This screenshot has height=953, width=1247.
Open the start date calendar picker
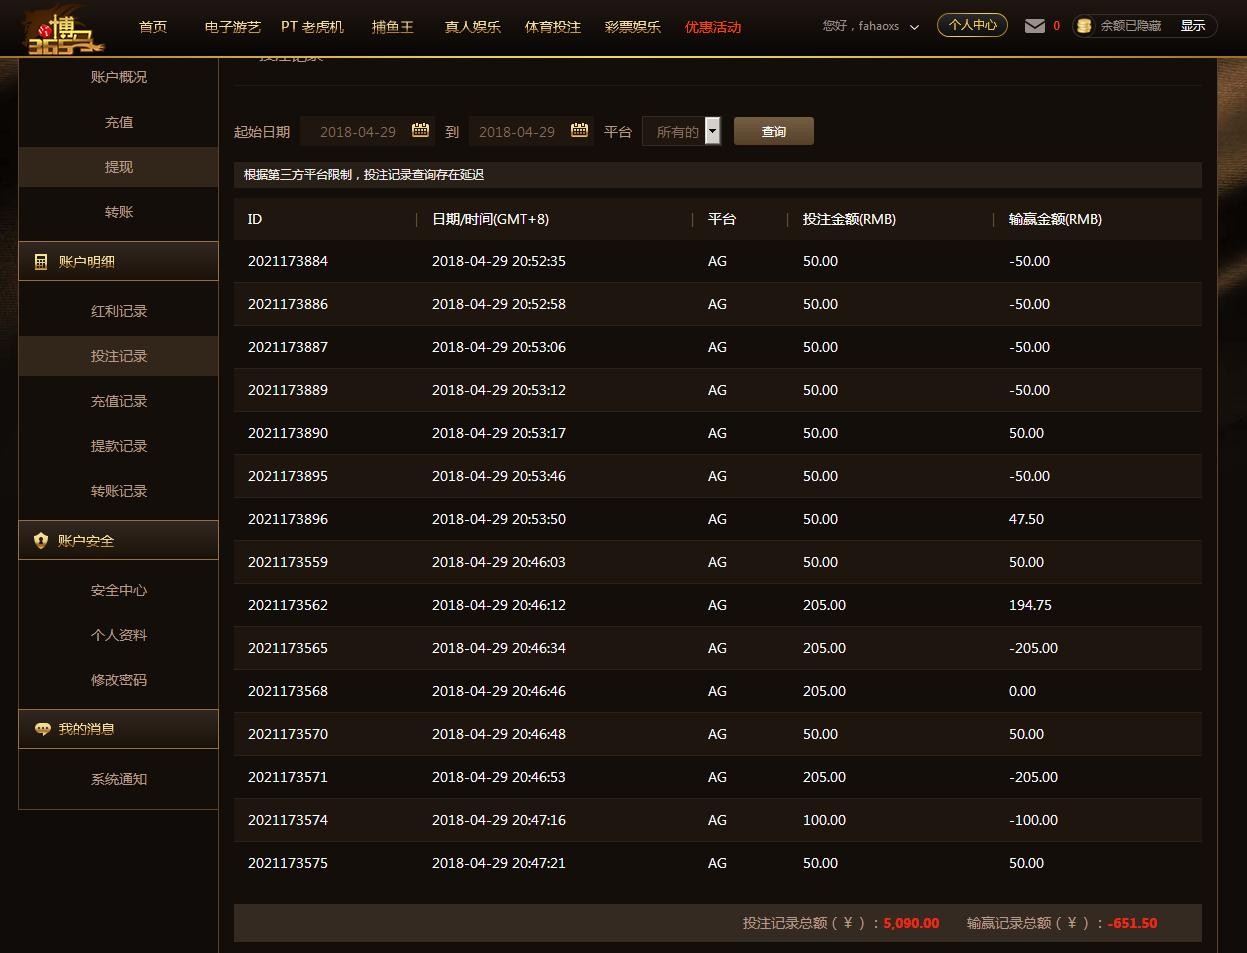(x=421, y=131)
